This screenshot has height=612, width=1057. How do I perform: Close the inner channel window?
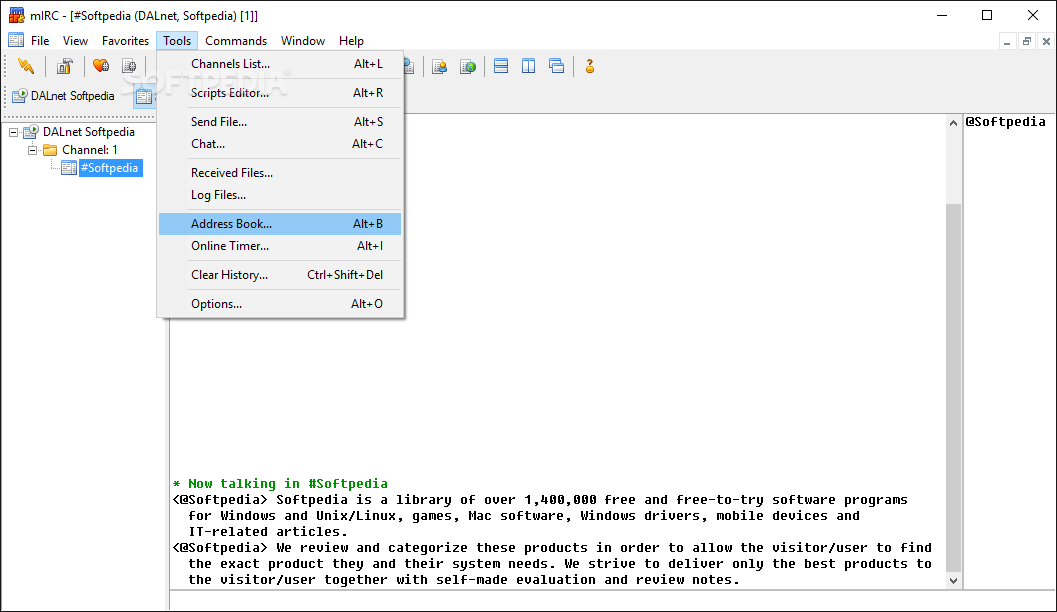coord(1046,42)
